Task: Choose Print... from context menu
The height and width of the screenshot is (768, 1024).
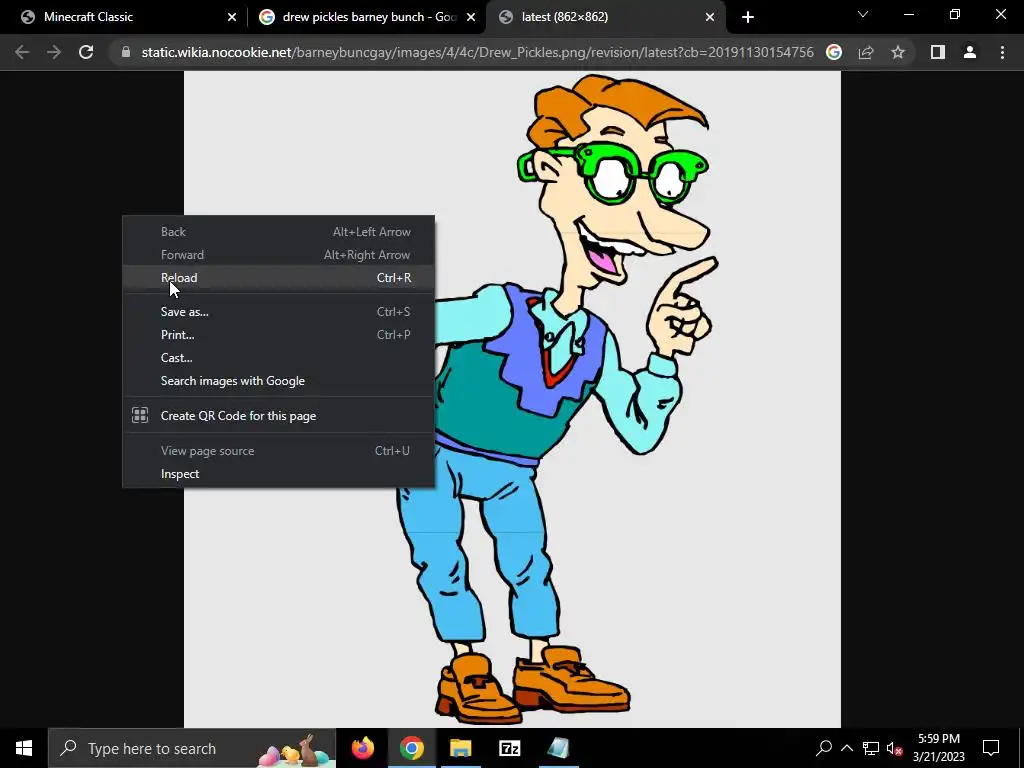Action: tap(279, 334)
